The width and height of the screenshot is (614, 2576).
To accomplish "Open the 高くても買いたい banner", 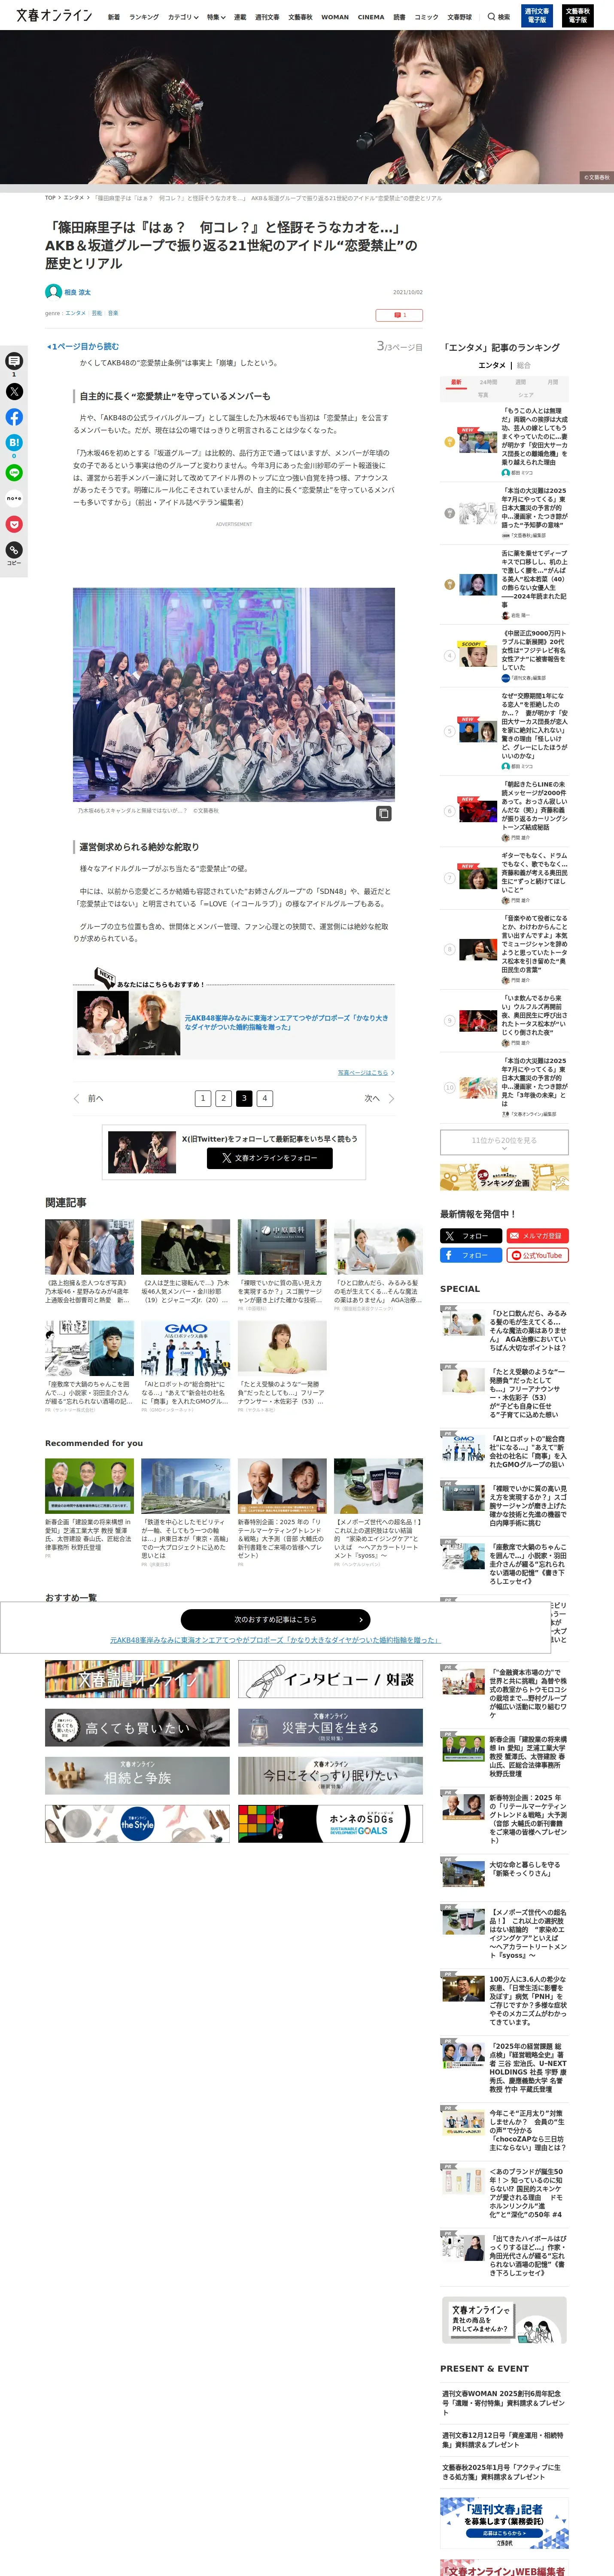I will (137, 1727).
